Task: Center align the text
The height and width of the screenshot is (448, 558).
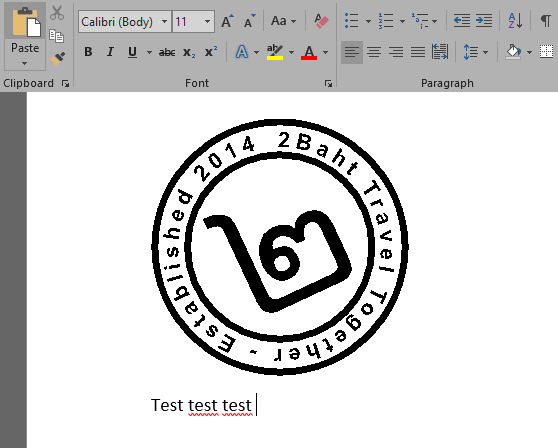Action: click(x=374, y=53)
